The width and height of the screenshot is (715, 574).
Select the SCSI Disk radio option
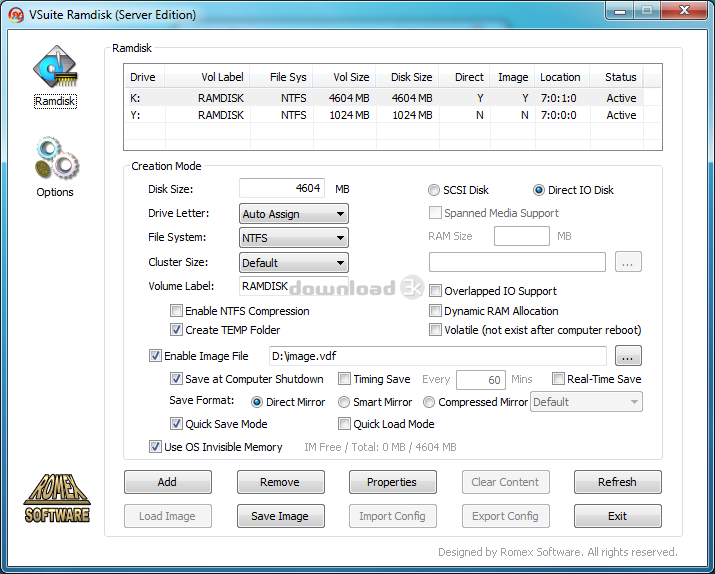(434, 190)
